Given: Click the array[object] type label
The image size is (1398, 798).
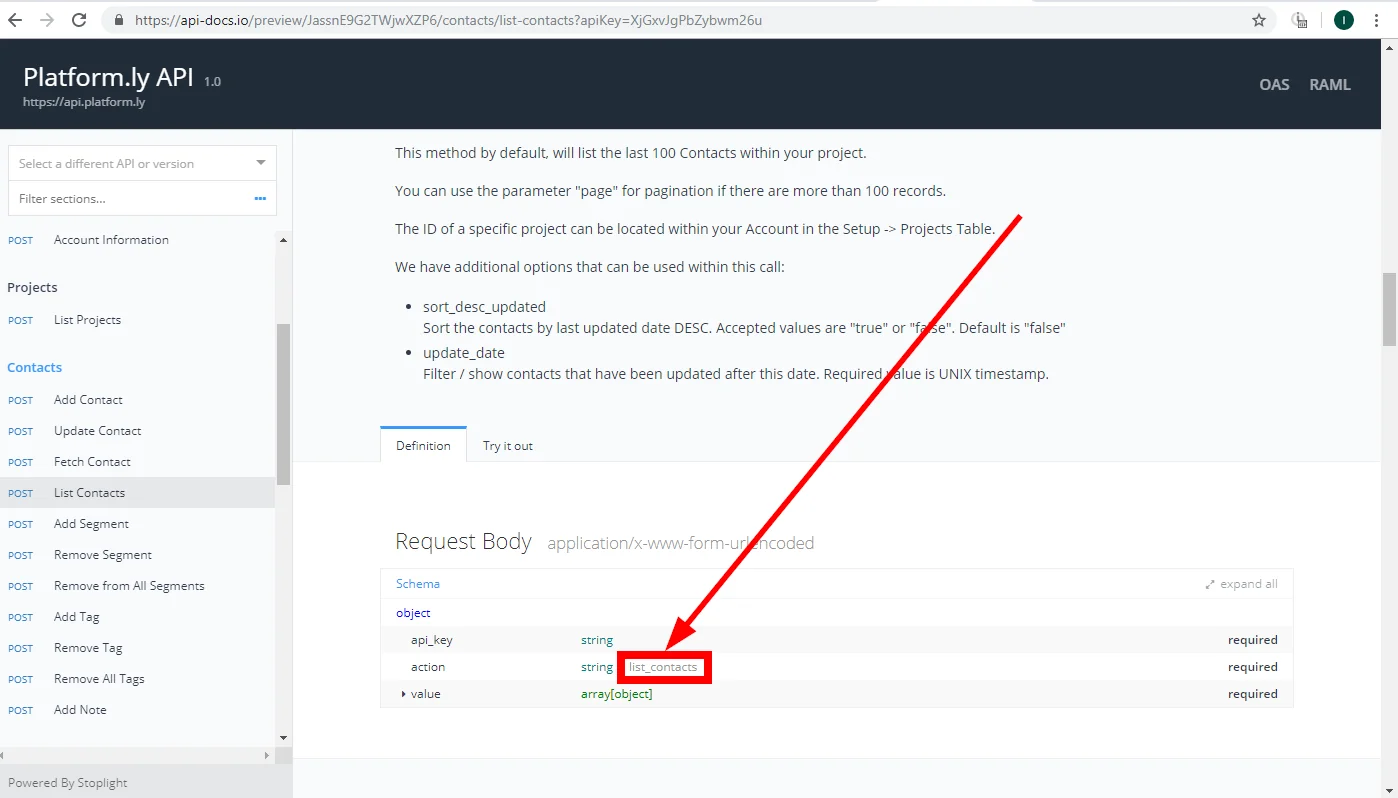Looking at the screenshot, I should (616, 694).
